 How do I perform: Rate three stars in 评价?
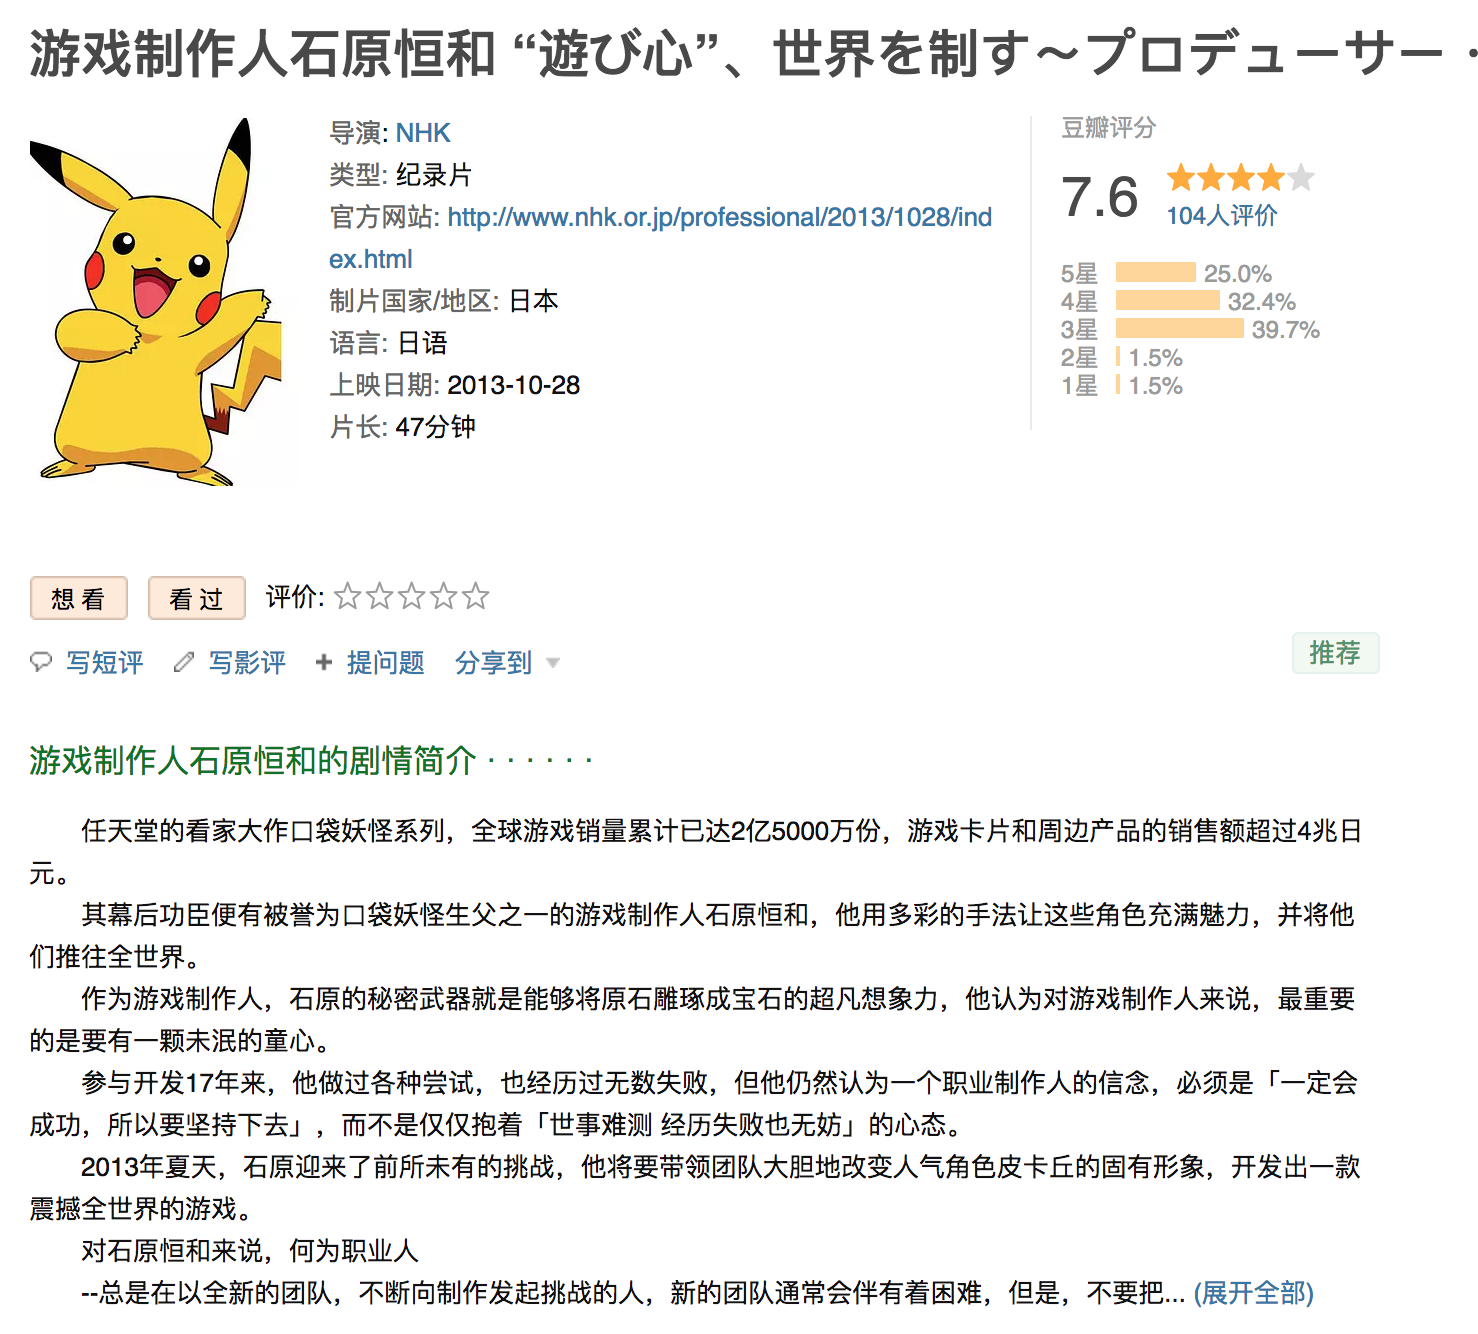(411, 597)
